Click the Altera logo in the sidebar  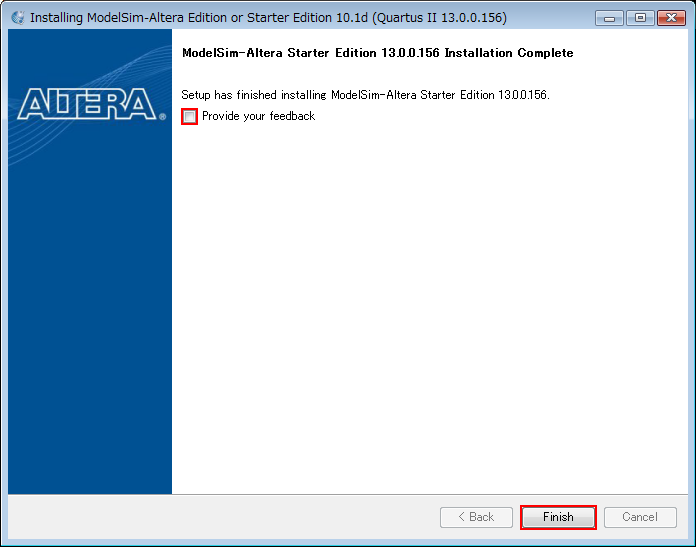click(x=91, y=104)
